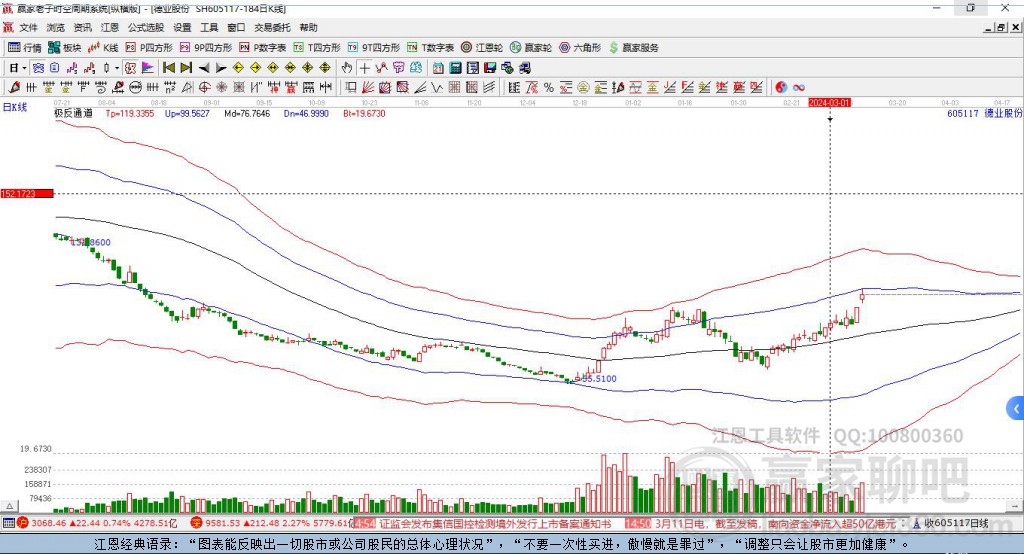Select the hand pan tool
Screen dimensions: 1024x554
click(x=347, y=68)
